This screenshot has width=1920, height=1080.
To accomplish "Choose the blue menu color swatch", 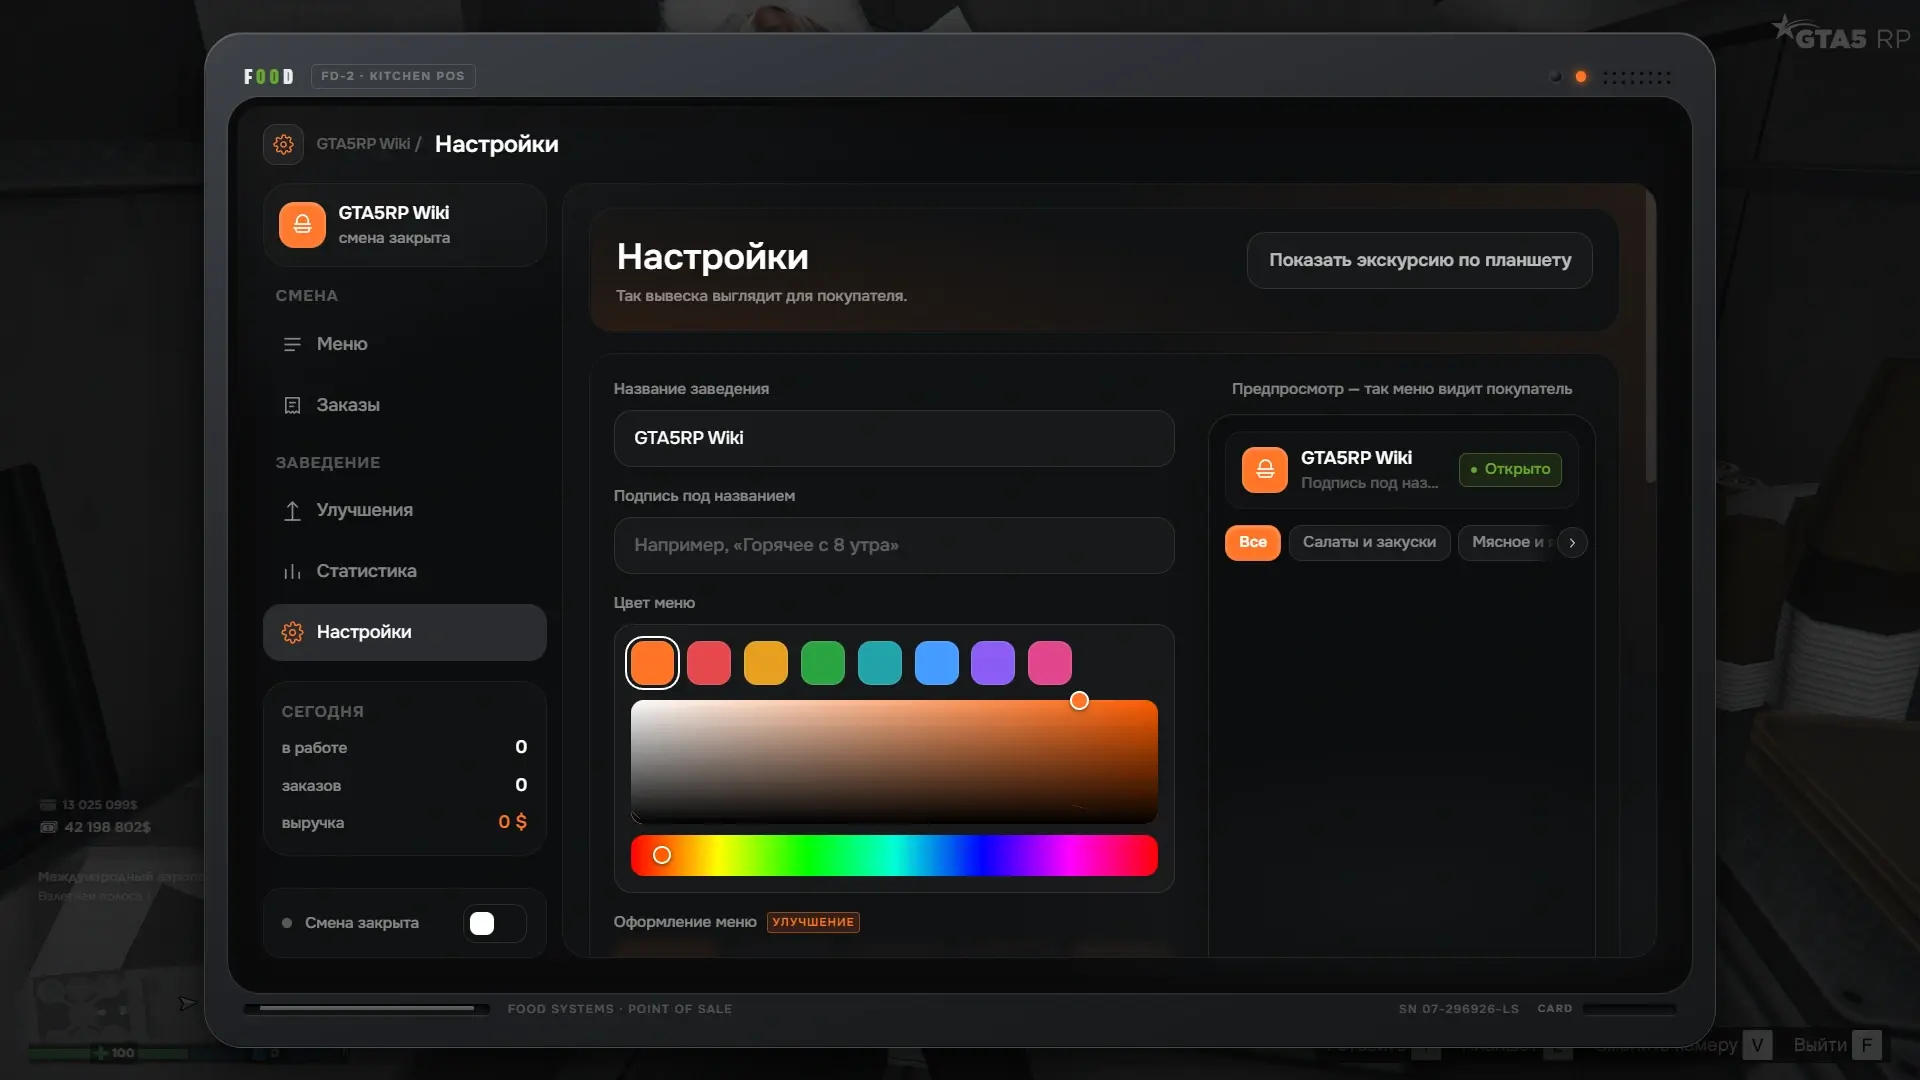I will pos(937,663).
